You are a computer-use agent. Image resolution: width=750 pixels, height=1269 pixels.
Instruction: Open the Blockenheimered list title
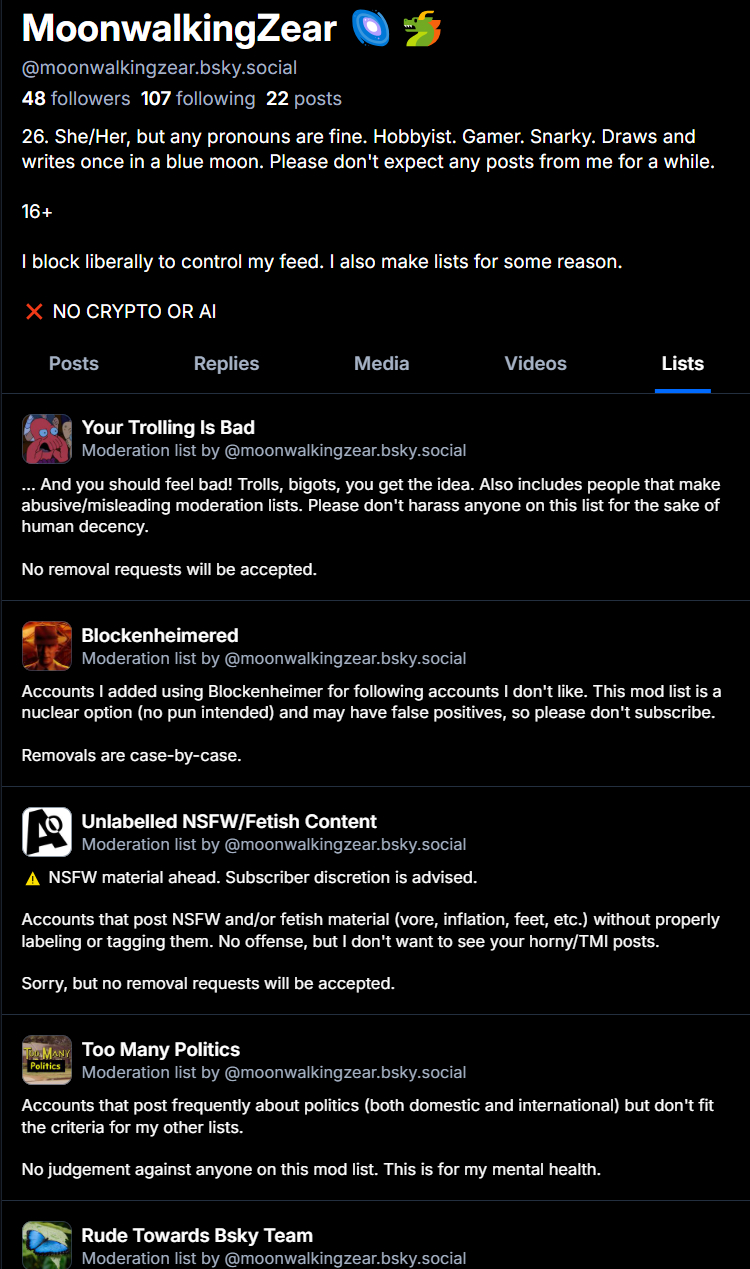[160, 635]
